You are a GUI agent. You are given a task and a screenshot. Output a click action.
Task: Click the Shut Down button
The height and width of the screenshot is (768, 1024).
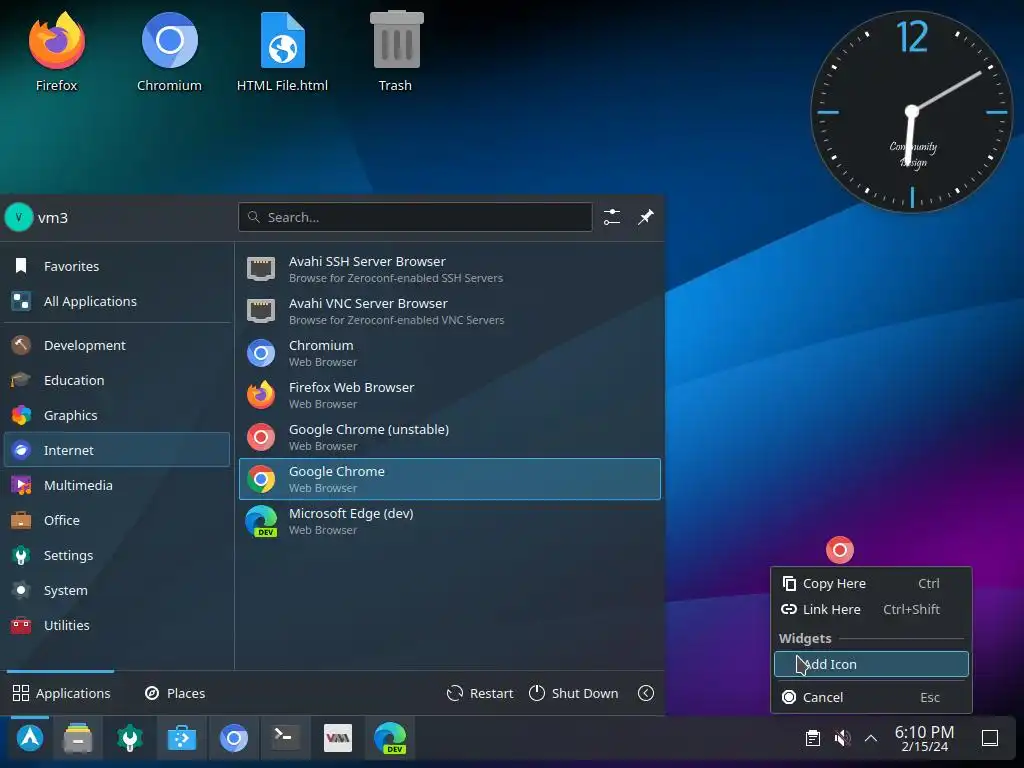573,693
